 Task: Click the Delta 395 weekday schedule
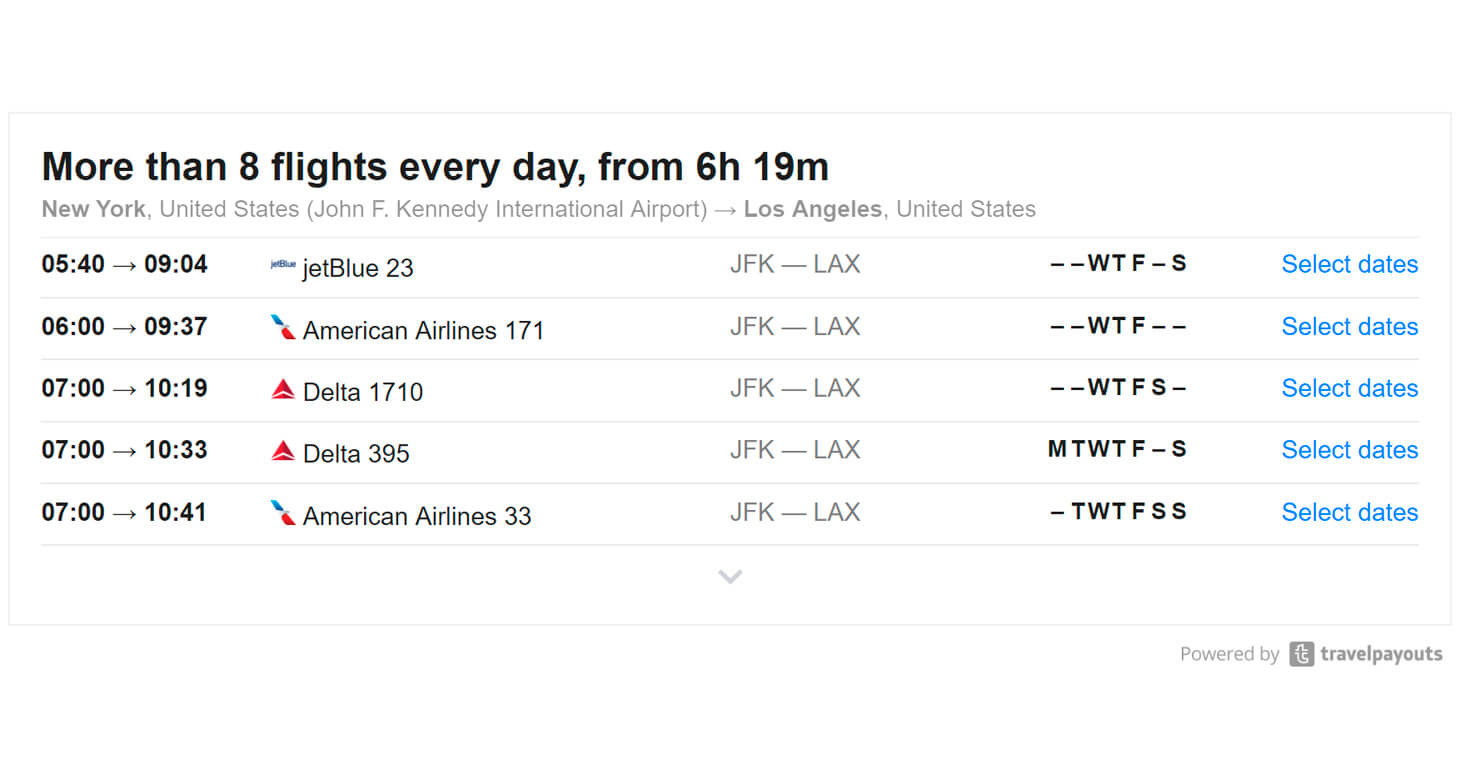pos(1117,450)
